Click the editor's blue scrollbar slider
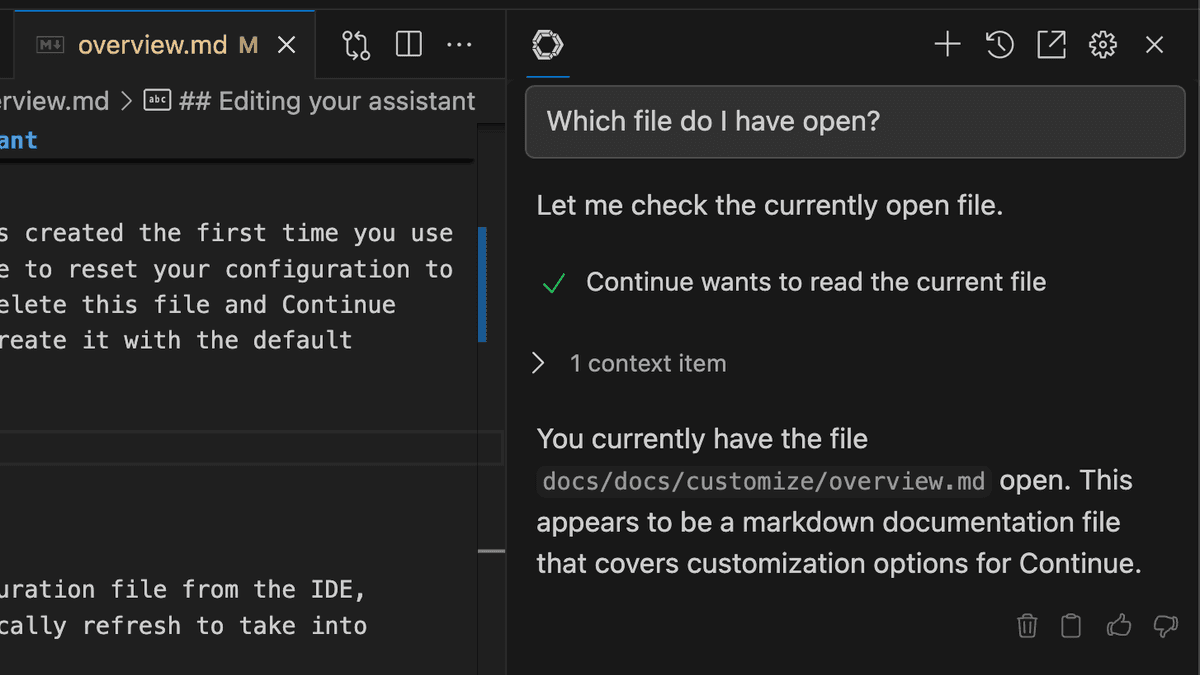The height and width of the screenshot is (675, 1200). click(483, 285)
